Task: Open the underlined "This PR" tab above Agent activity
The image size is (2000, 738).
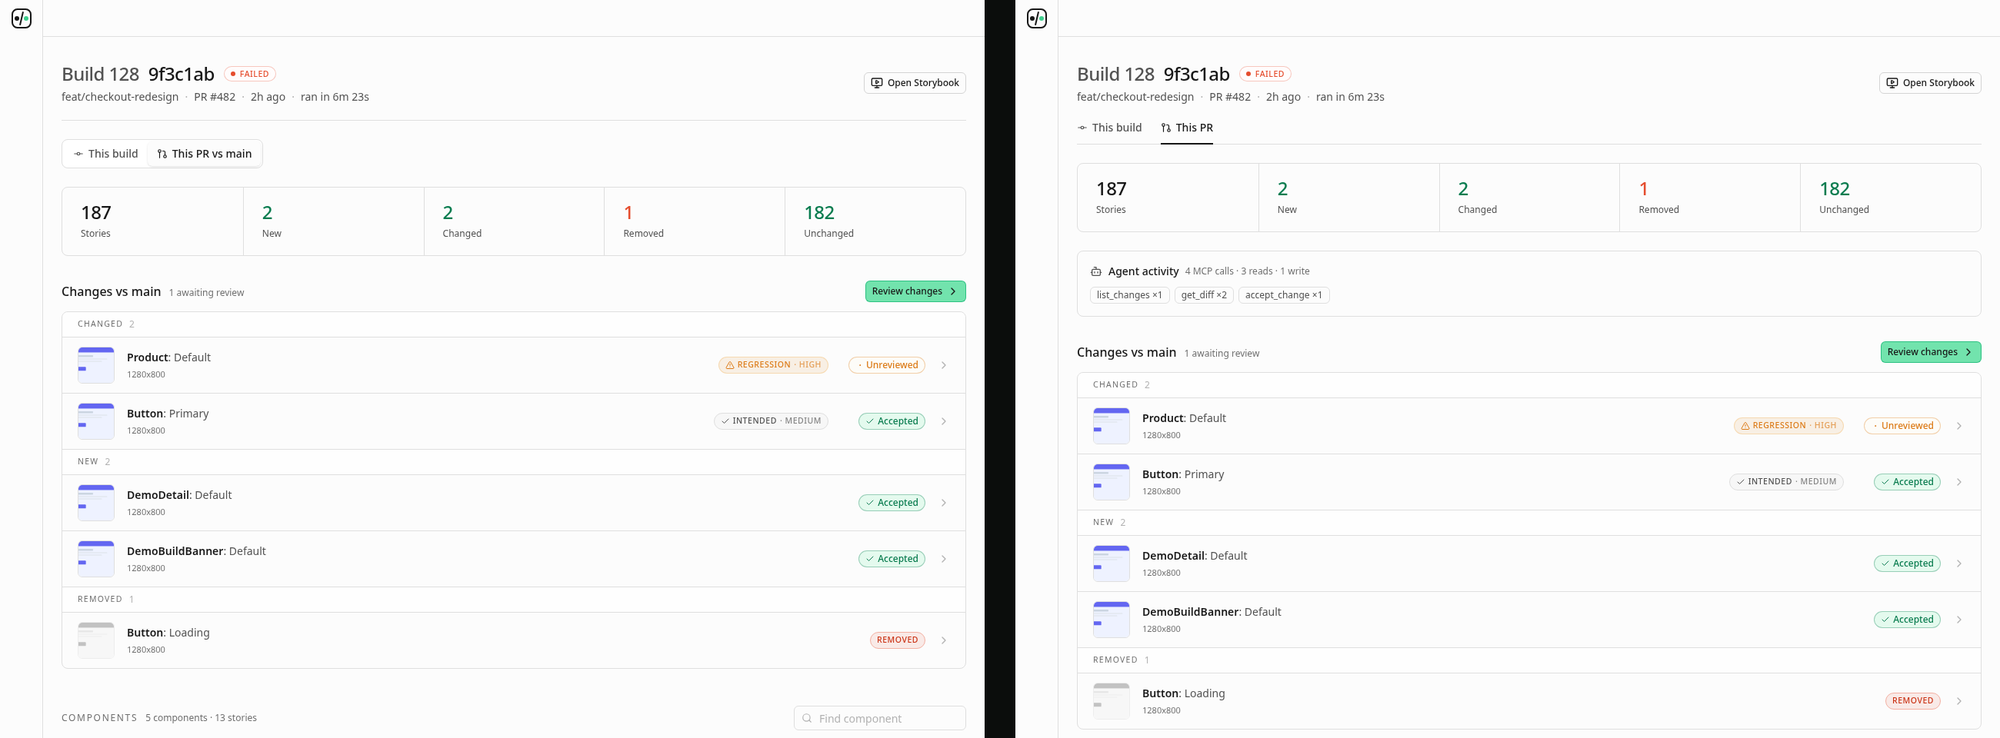Action: [x=1187, y=128]
